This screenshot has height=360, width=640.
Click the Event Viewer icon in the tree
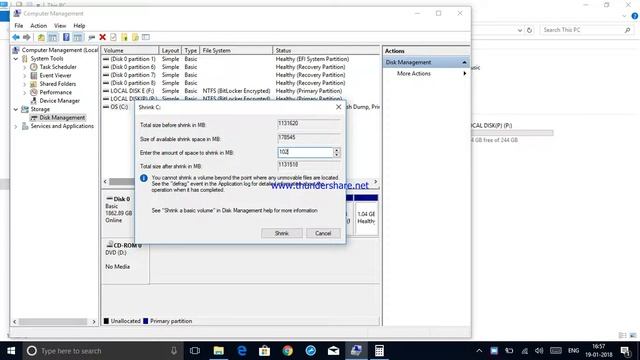(x=34, y=76)
